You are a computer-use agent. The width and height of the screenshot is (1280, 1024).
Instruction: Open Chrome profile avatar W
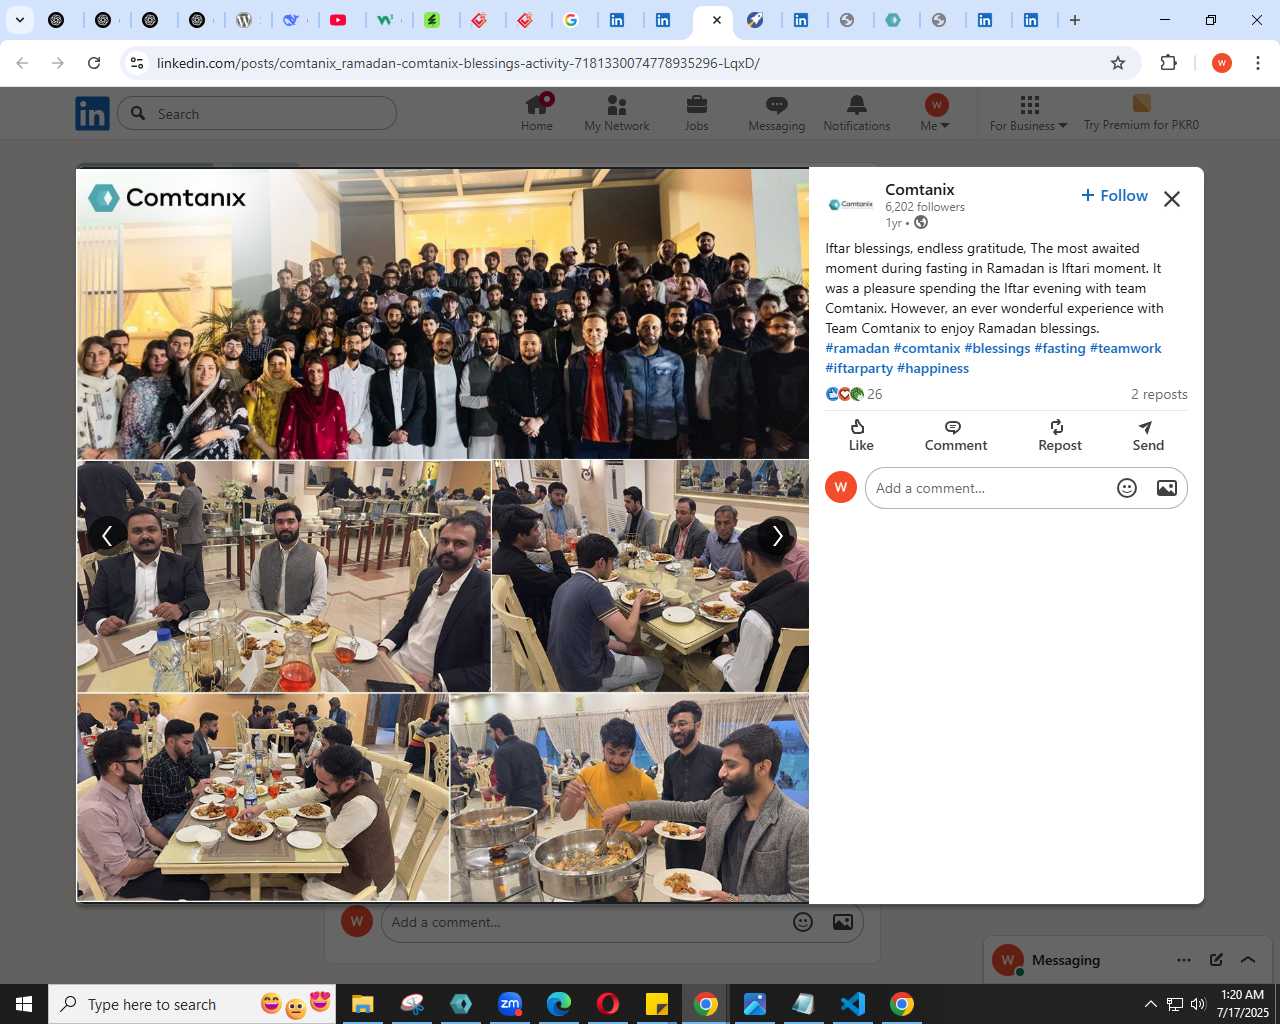click(1222, 63)
